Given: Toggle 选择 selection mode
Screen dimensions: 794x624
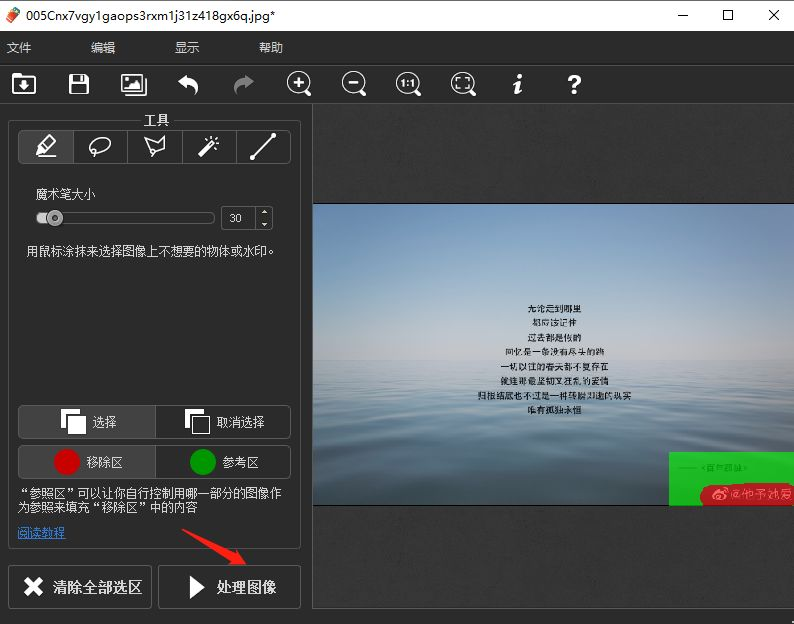Looking at the screenshot, I should 87,422.
